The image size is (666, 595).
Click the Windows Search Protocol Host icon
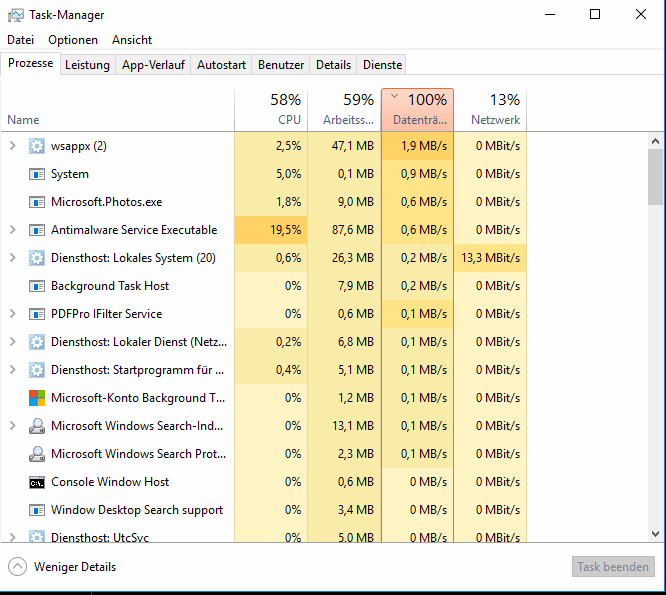37,454
